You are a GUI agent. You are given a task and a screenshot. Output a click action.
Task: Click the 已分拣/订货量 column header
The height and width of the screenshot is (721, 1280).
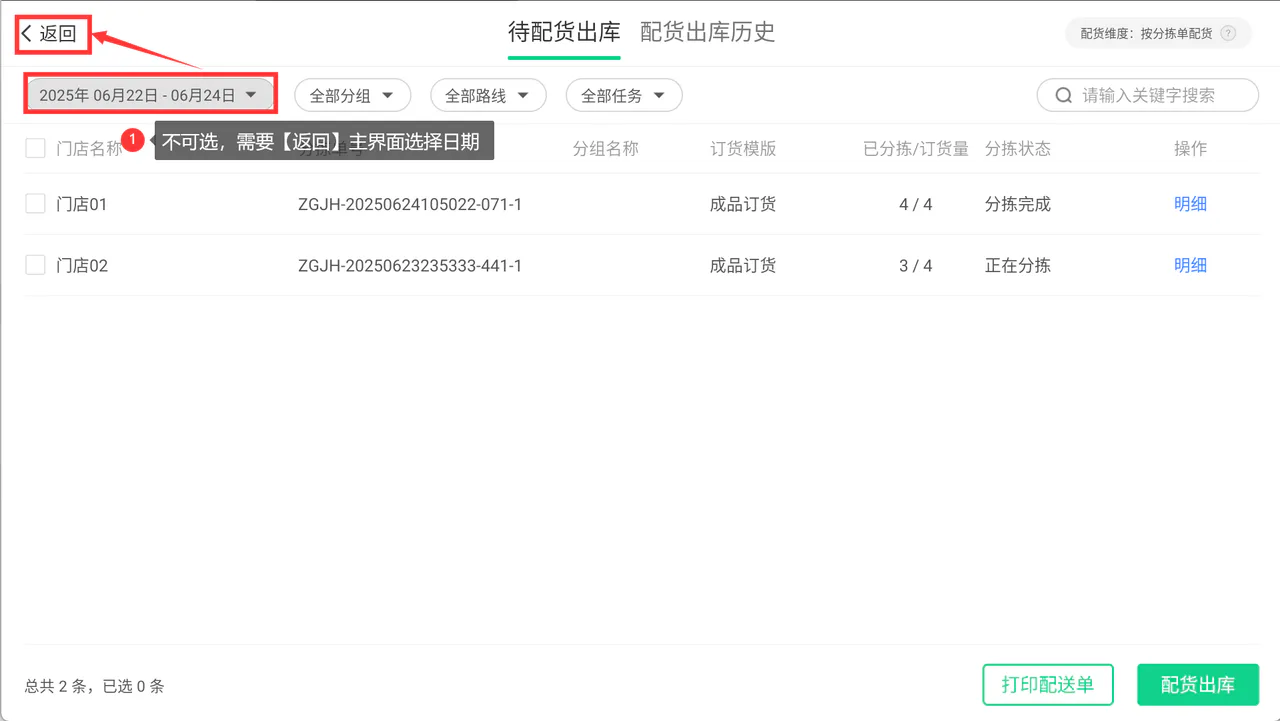pyautogui.click(x=916, y=149)
